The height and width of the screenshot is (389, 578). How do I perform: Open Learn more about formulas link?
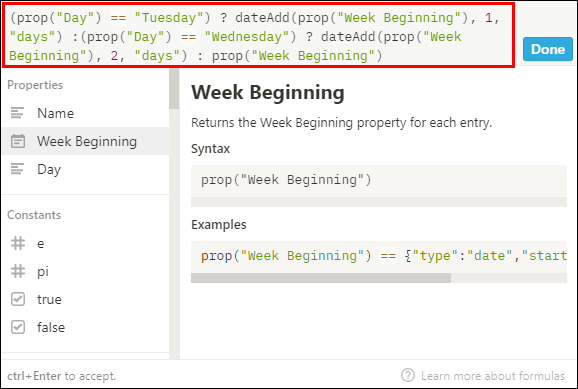tap(493, 376)
